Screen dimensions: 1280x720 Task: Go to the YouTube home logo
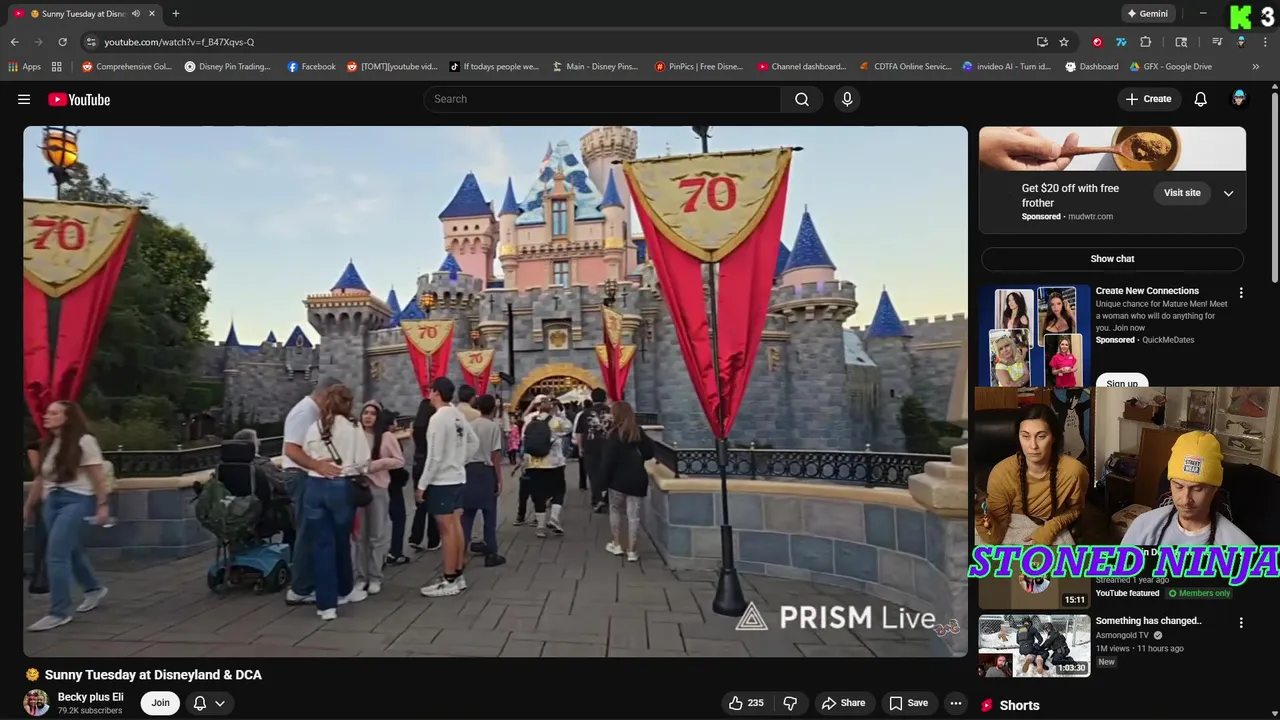79,99
